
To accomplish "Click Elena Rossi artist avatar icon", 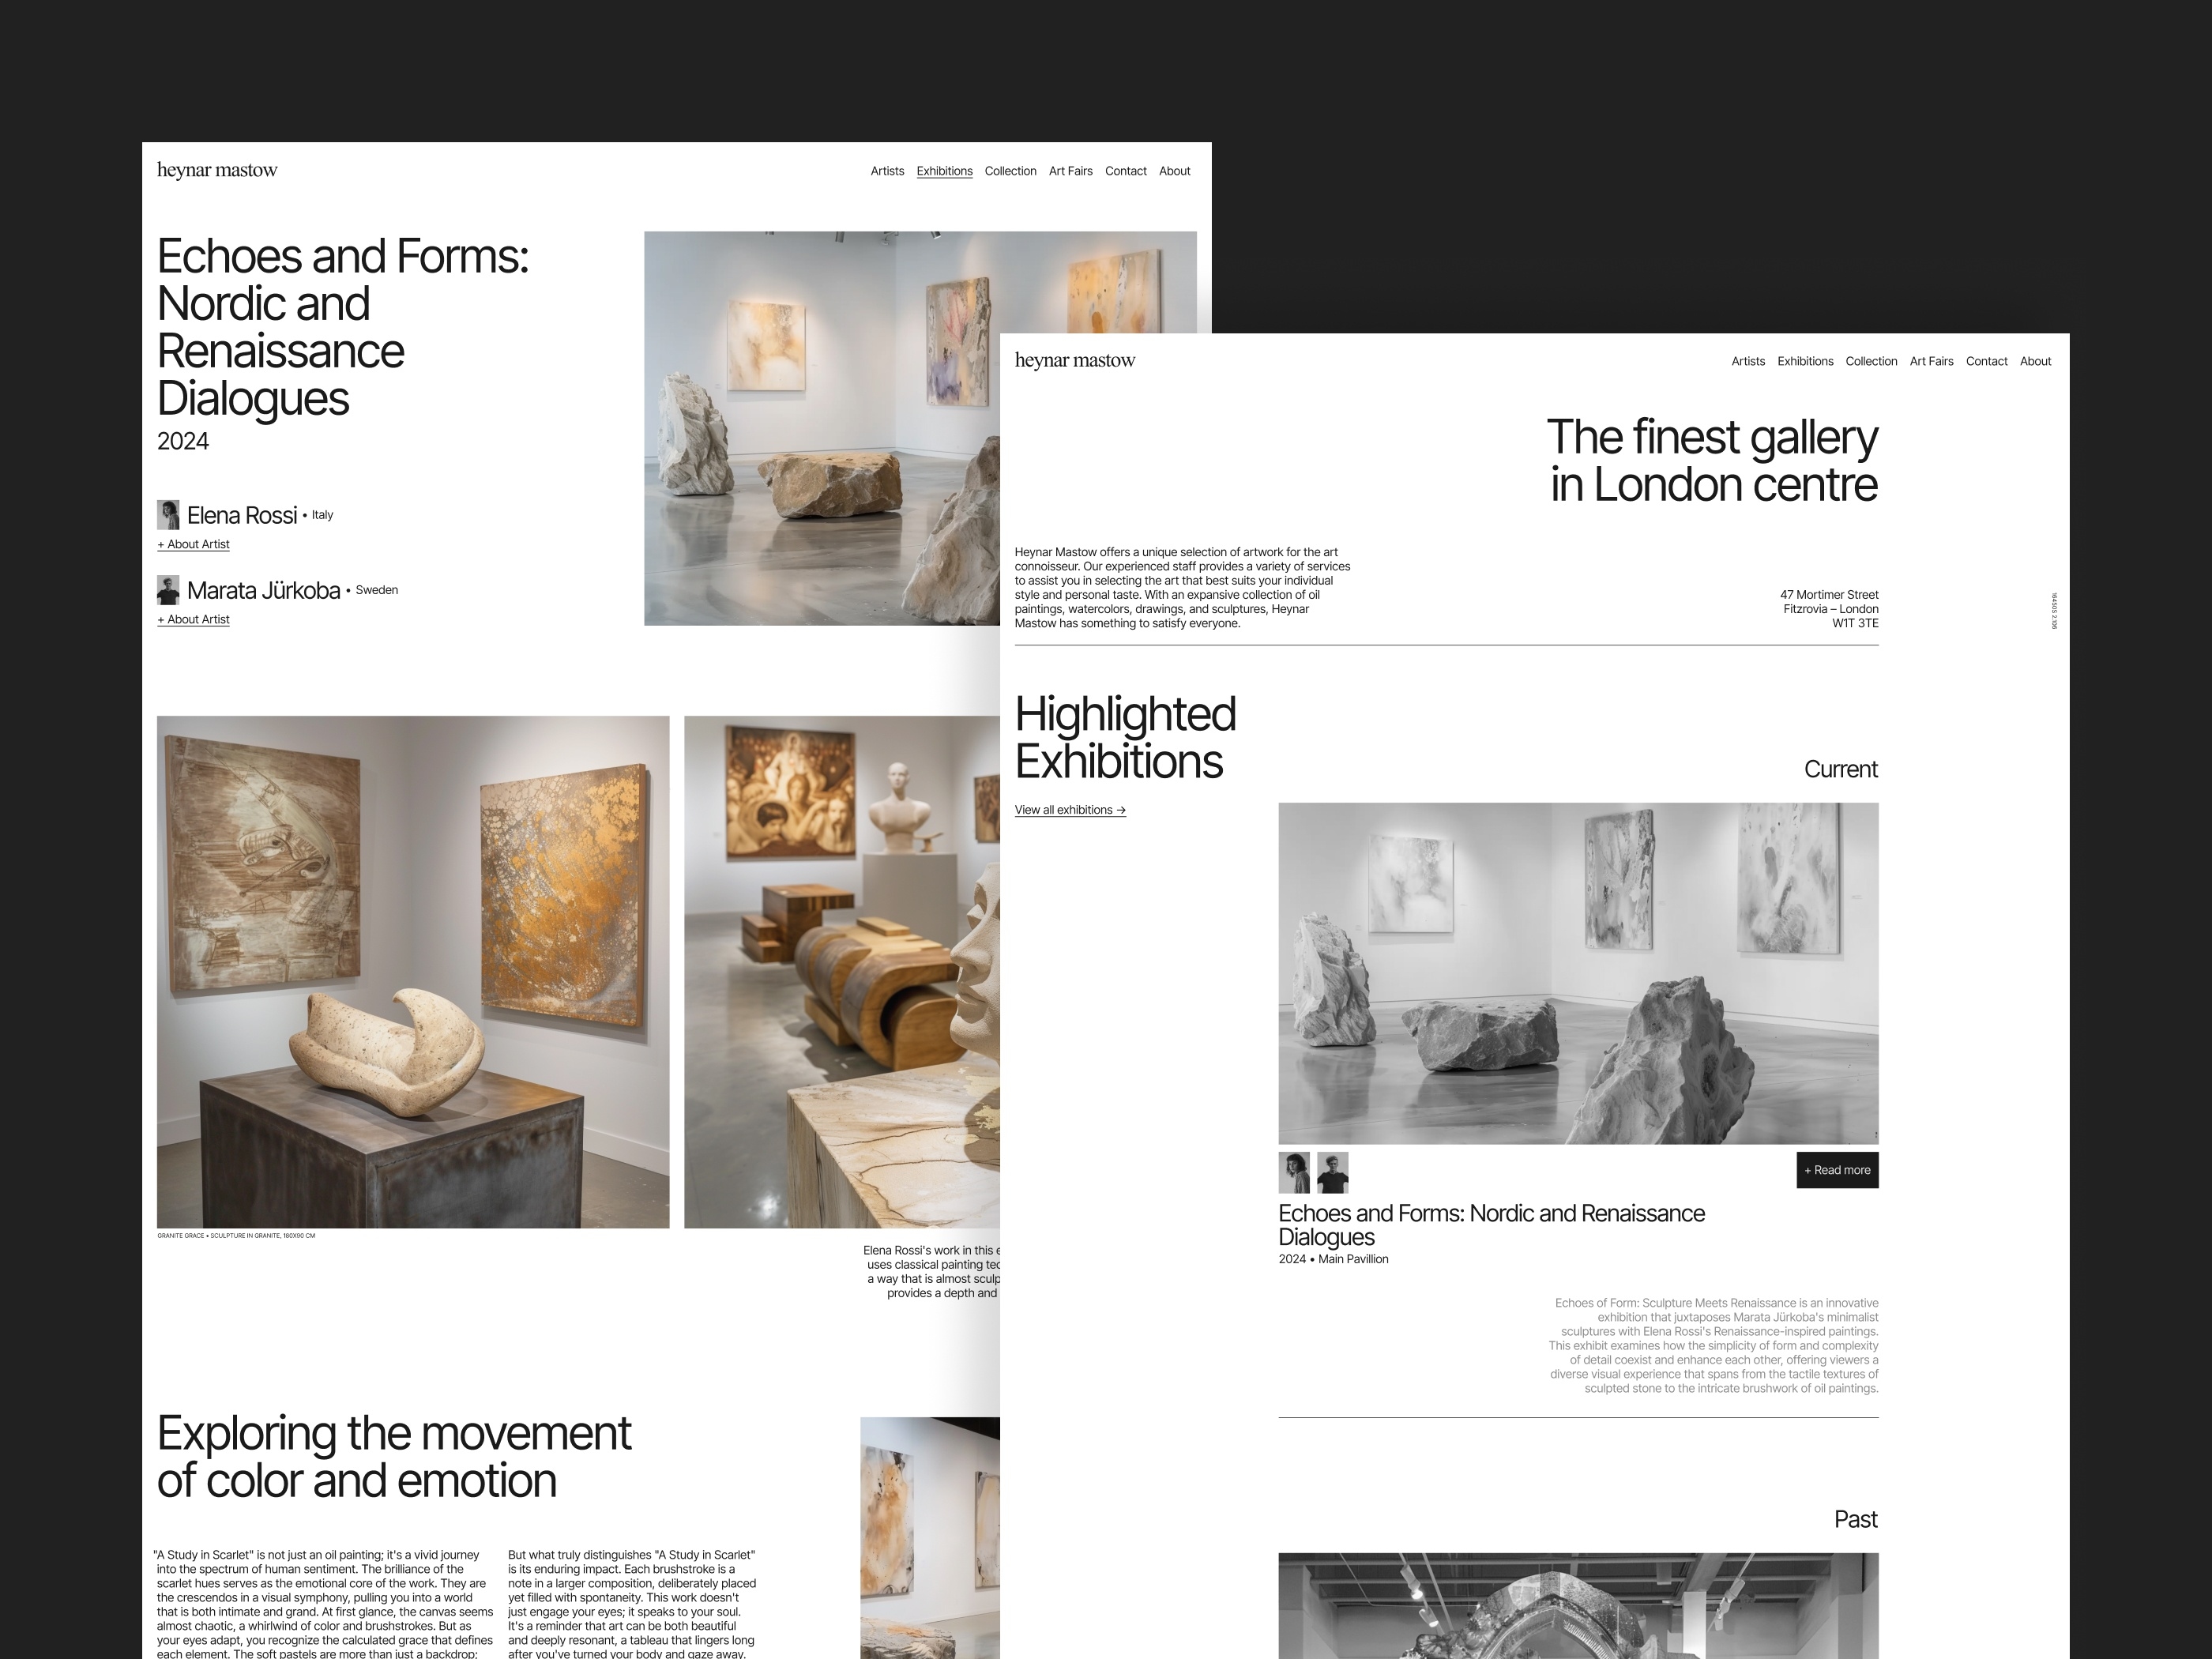I will [169, 513].
